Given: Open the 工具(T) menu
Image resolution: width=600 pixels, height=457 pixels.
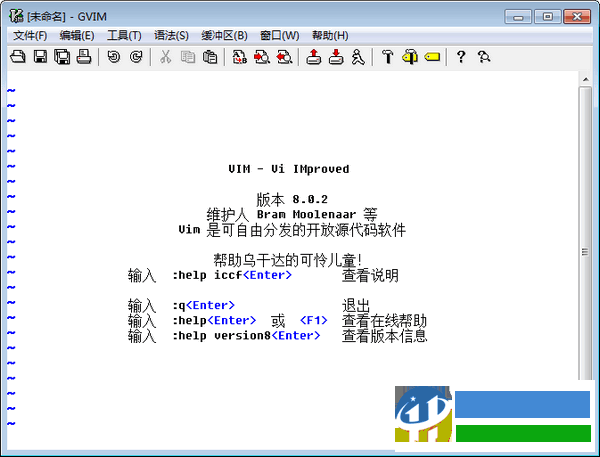Looking at the screenshot, I should [124, 36].
